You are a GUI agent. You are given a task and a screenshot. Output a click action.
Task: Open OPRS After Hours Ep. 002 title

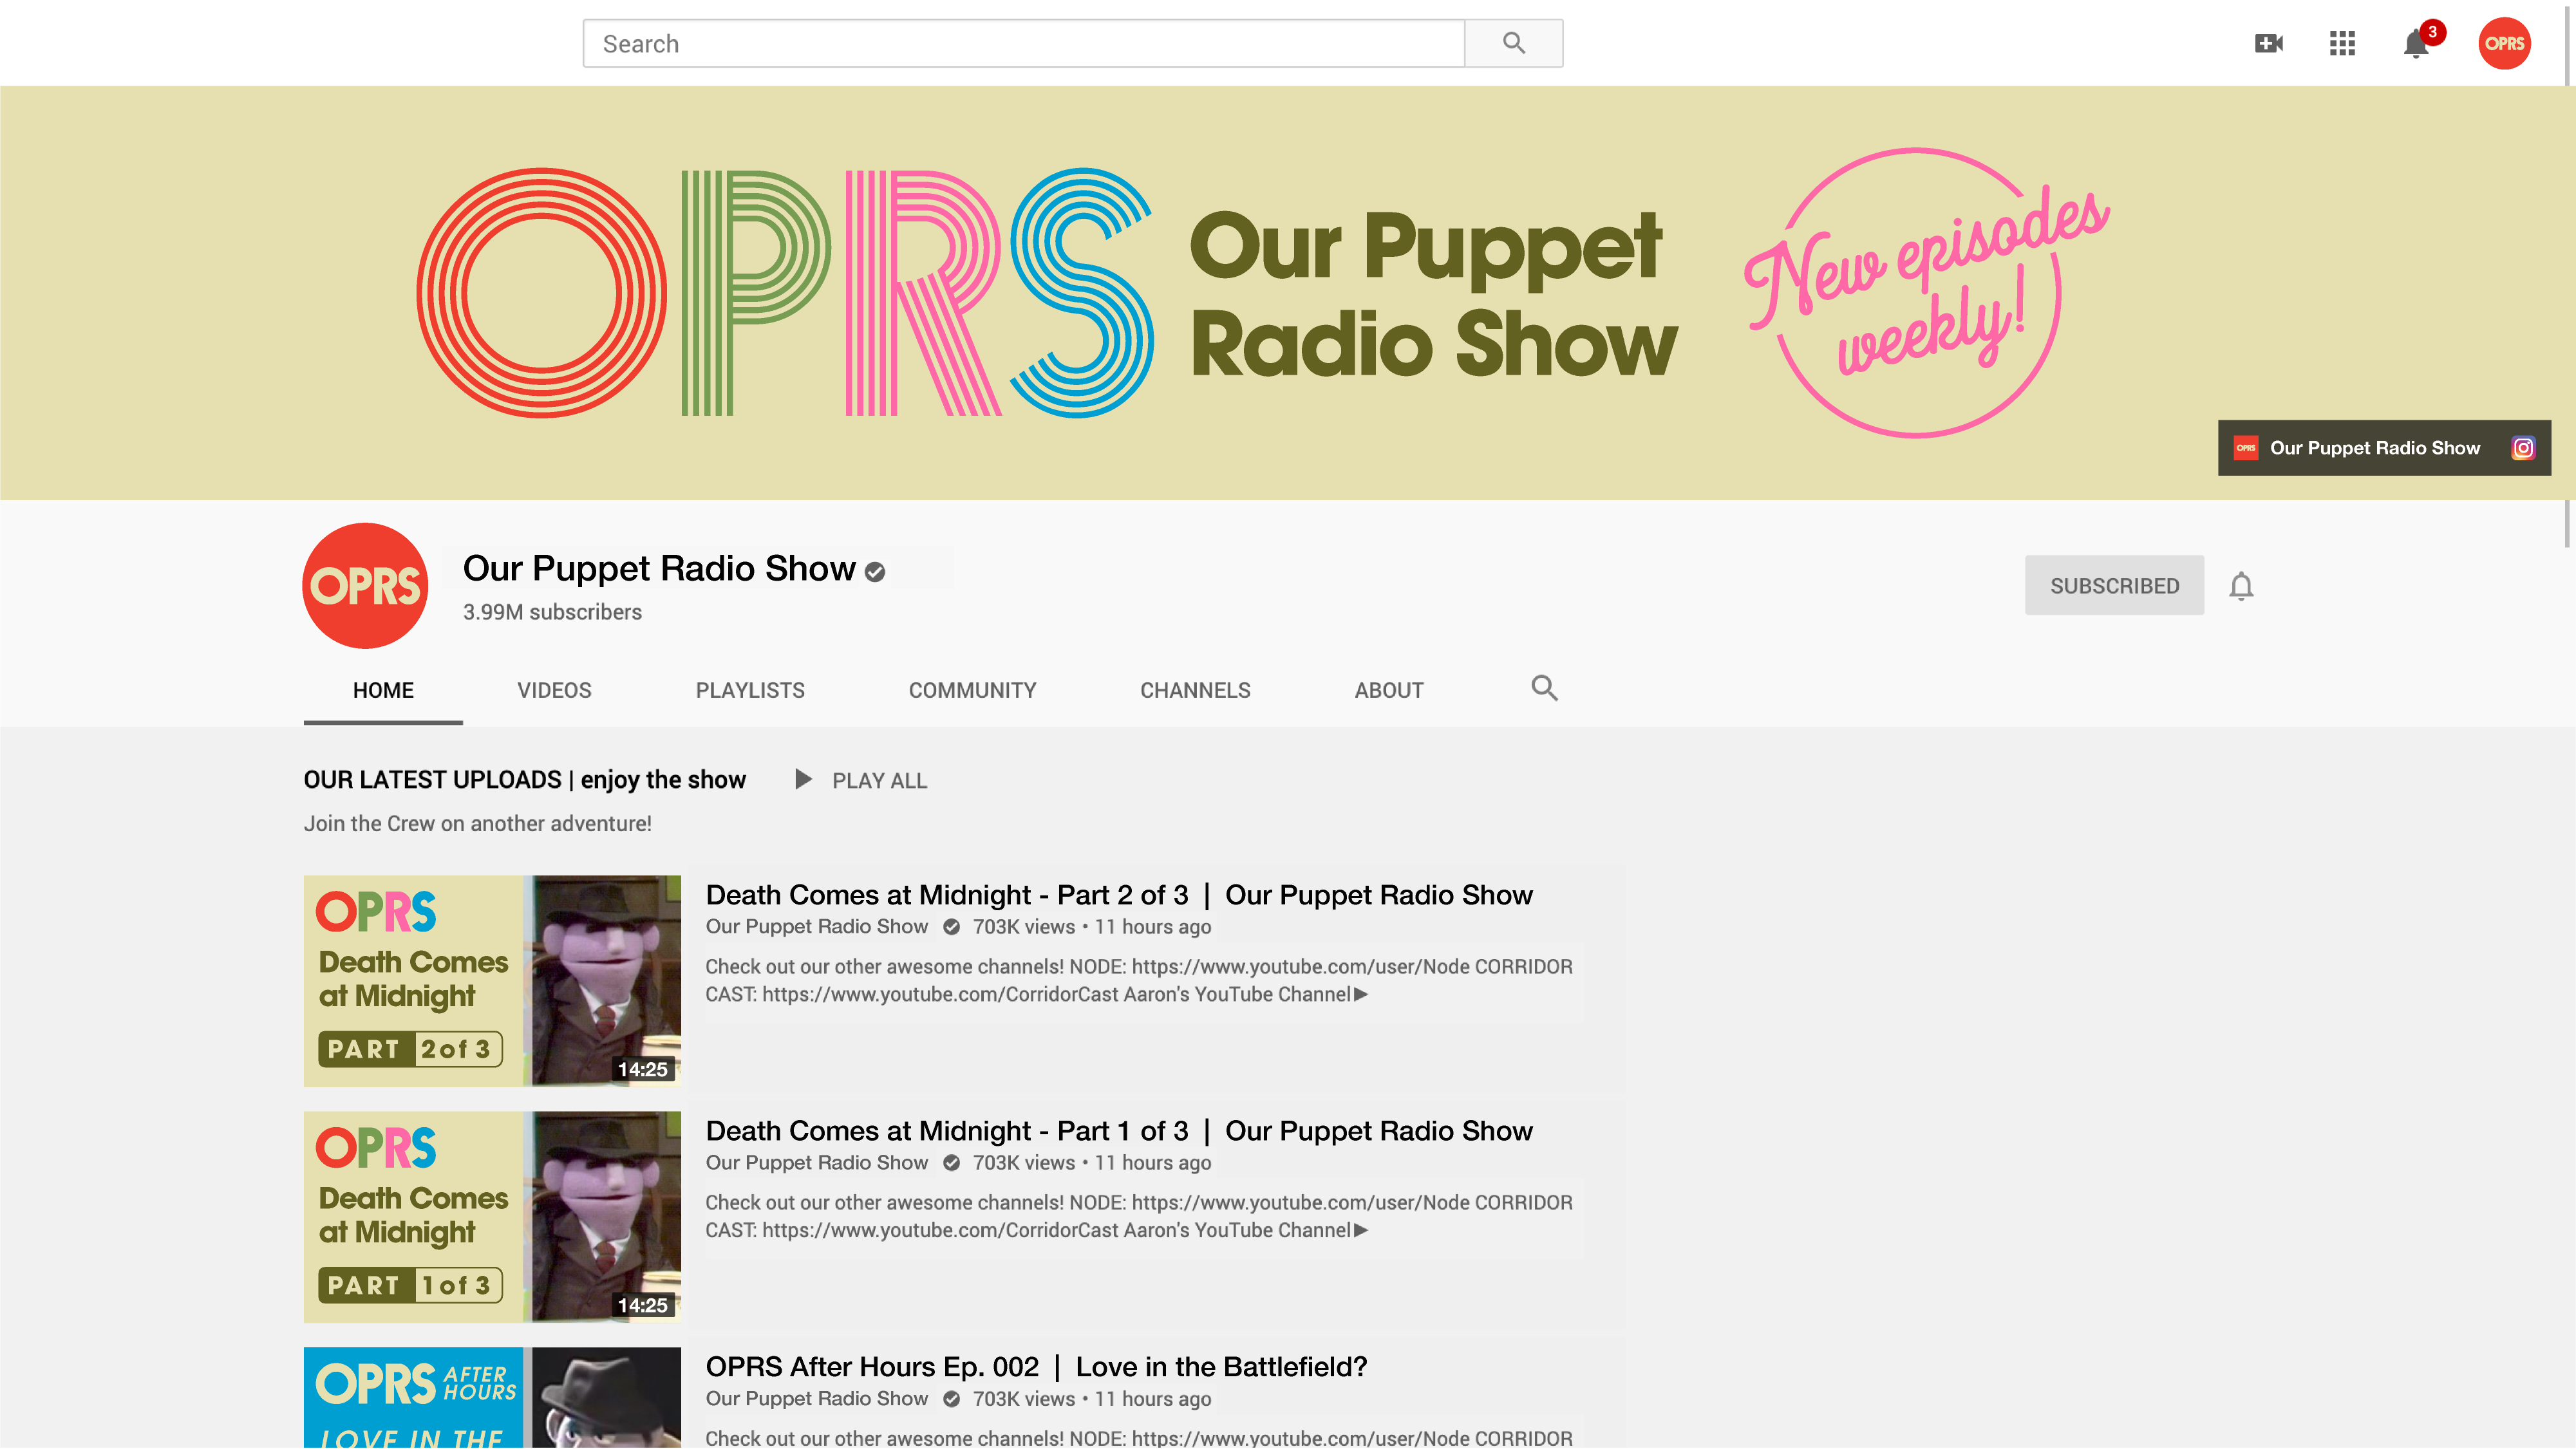pos(1036,1367)
